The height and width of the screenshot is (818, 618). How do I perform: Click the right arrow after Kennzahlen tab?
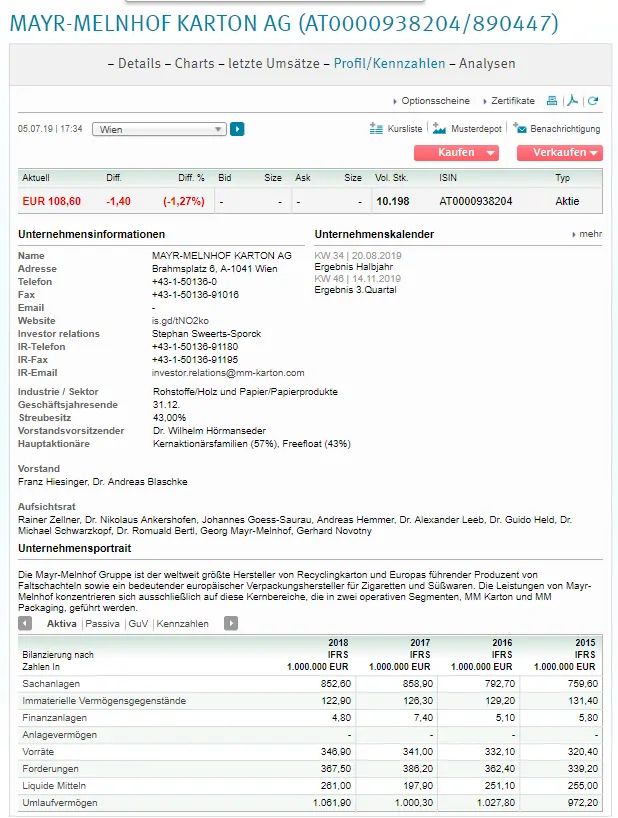pos(231,623)
